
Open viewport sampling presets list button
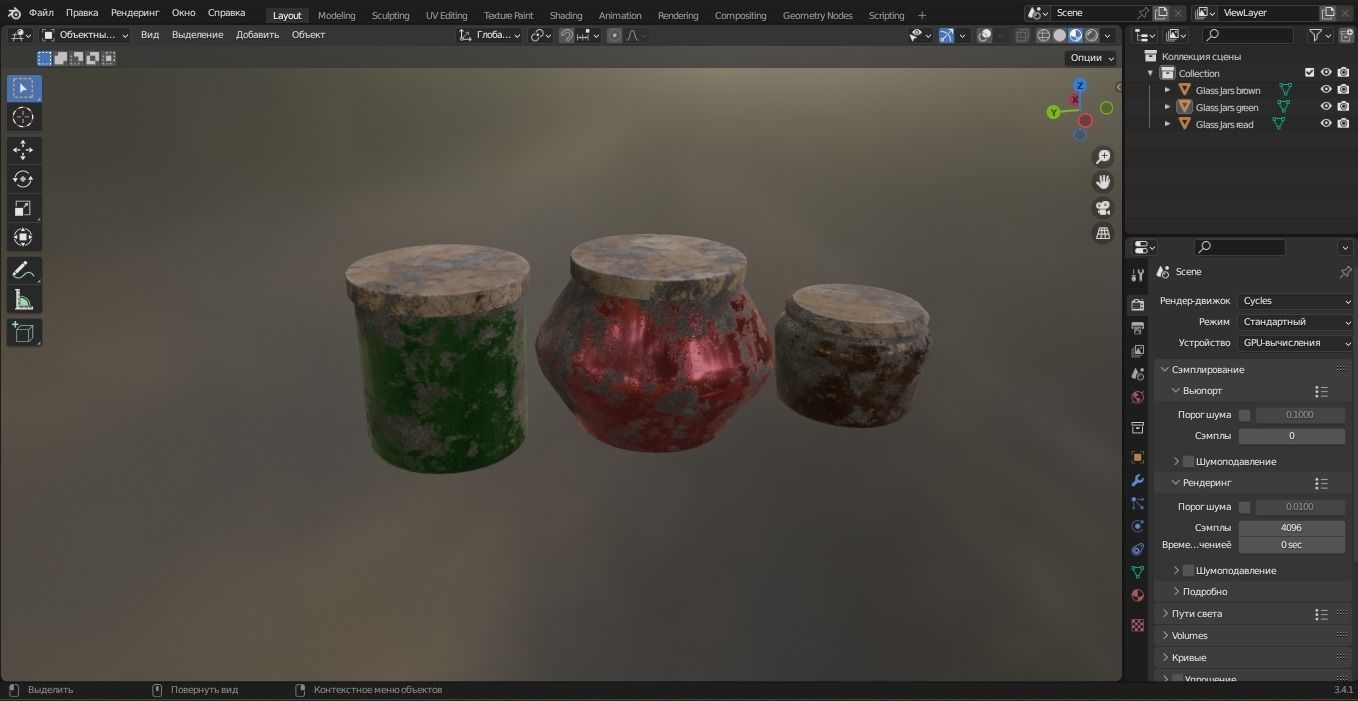click(x=1321, y=392)
